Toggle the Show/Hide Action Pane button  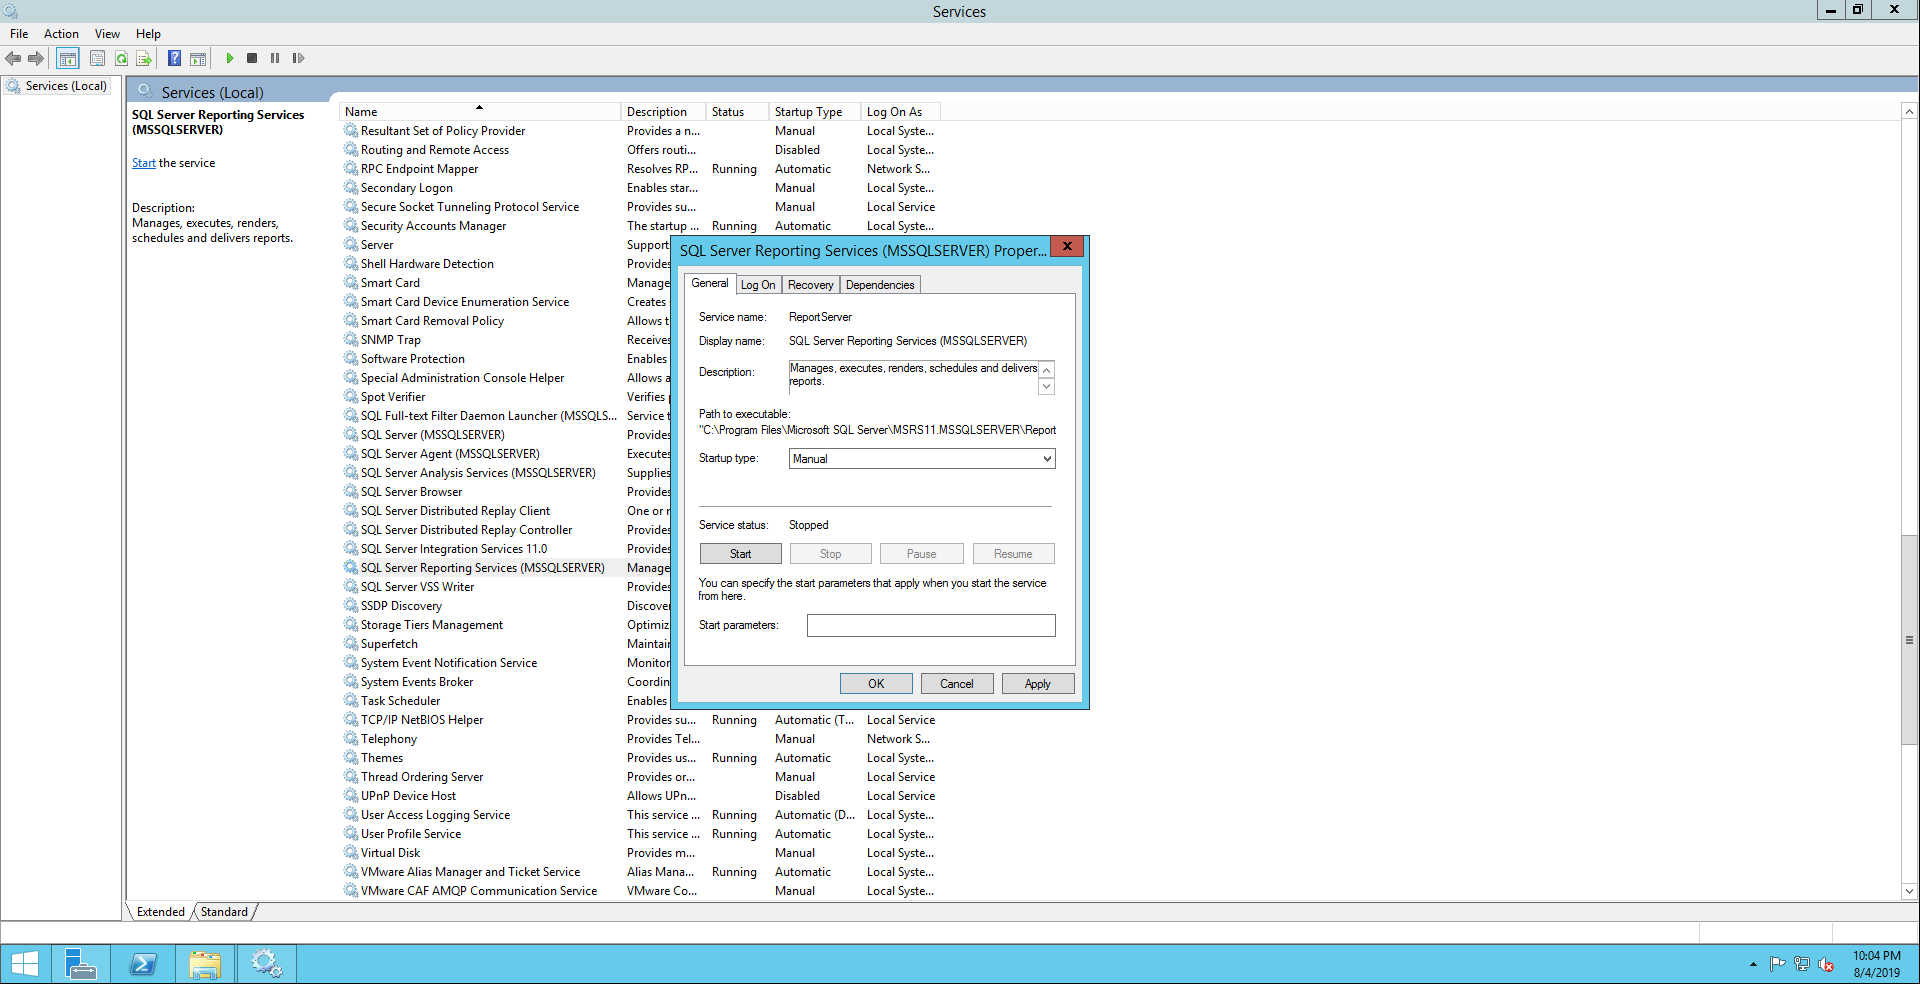click(198, 59)
